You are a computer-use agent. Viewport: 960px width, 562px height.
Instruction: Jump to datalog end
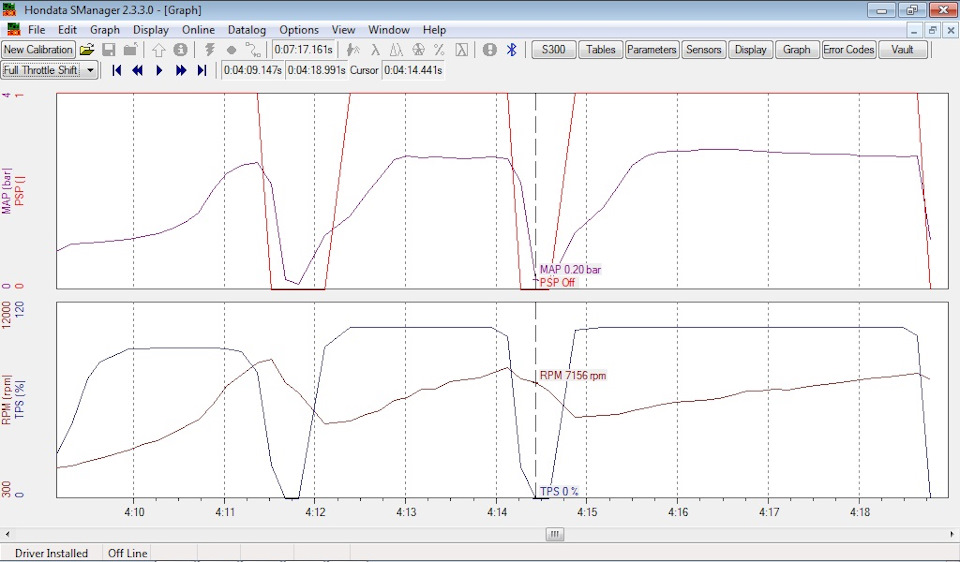[202, 70]
